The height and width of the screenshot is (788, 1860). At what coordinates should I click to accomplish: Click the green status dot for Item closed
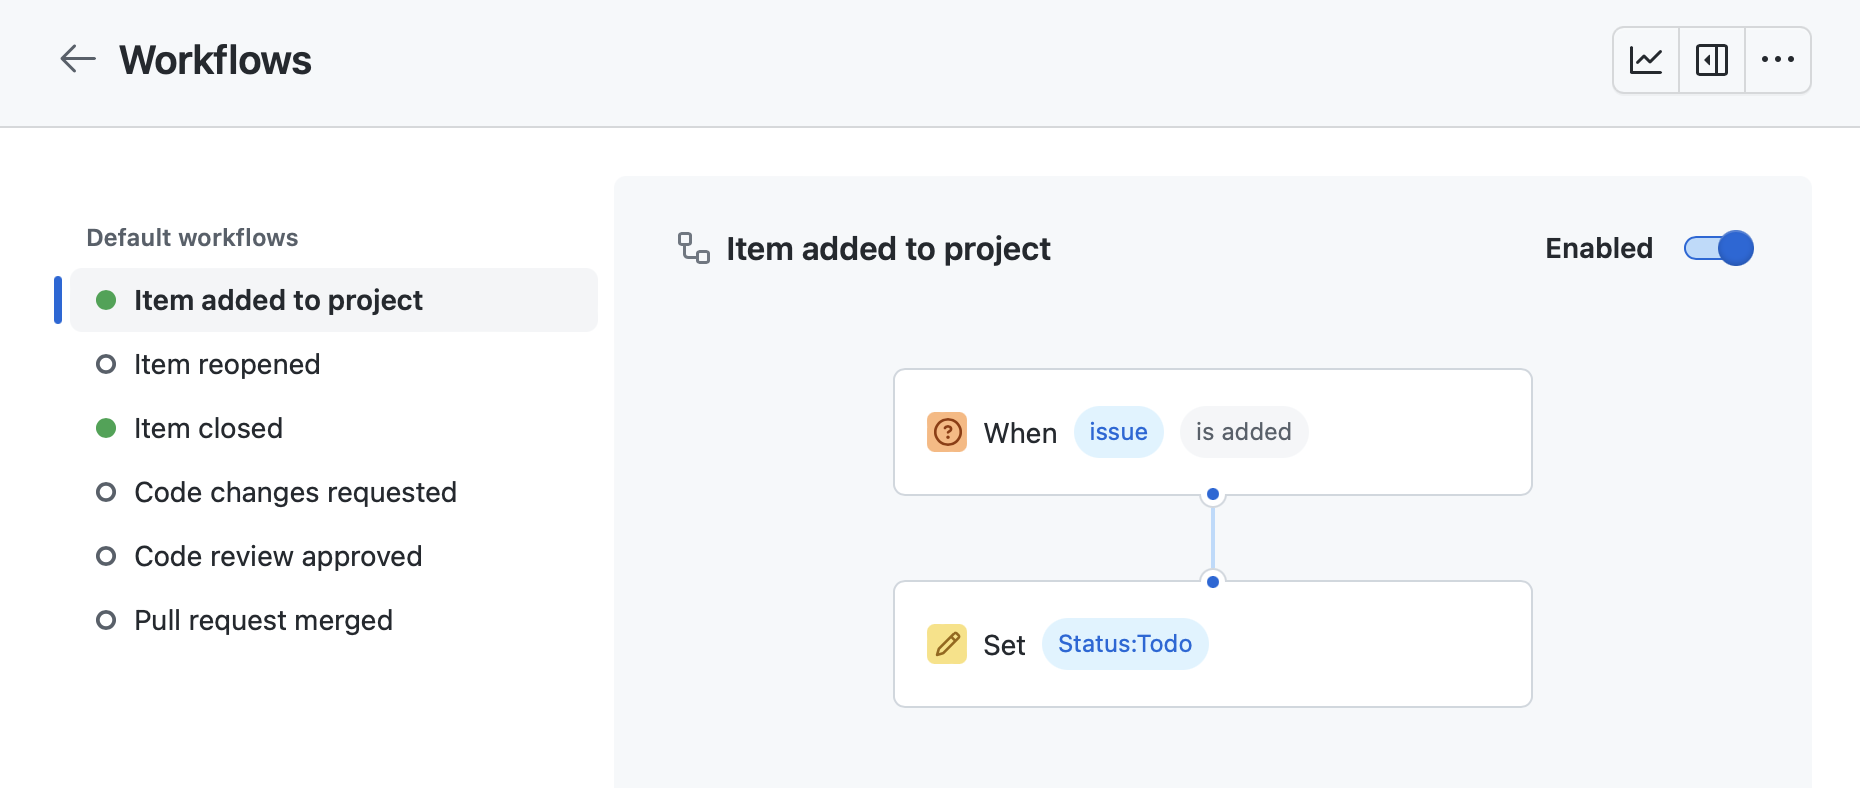pos(106,428)
